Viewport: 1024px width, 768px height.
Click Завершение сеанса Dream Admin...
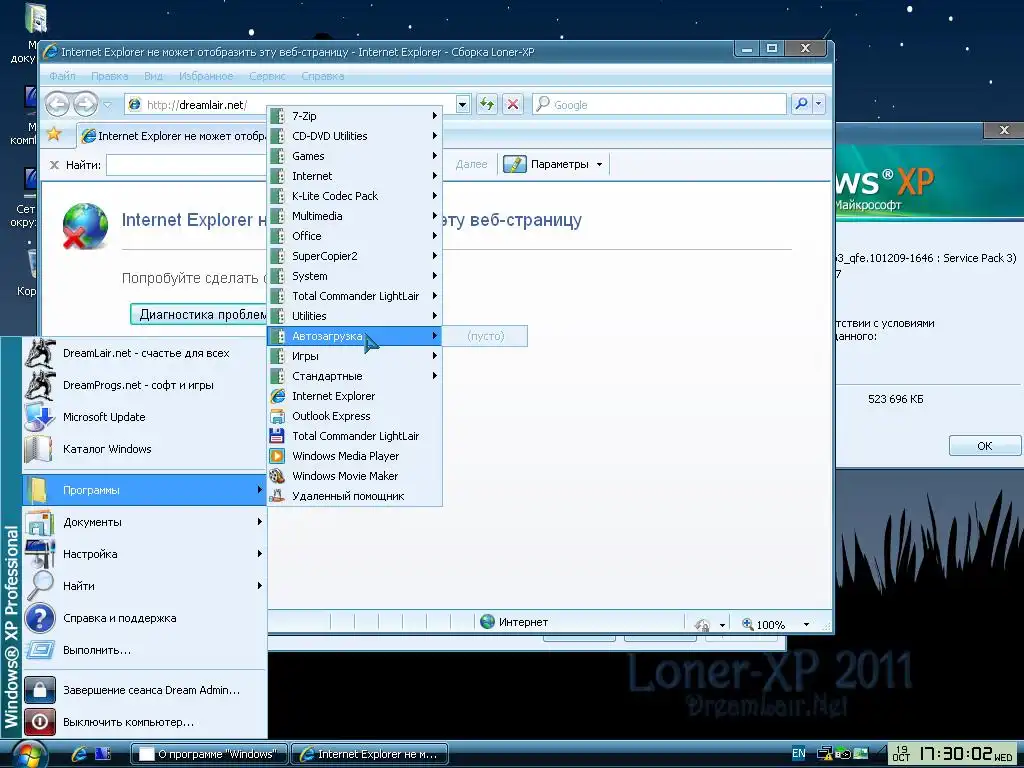145,690
